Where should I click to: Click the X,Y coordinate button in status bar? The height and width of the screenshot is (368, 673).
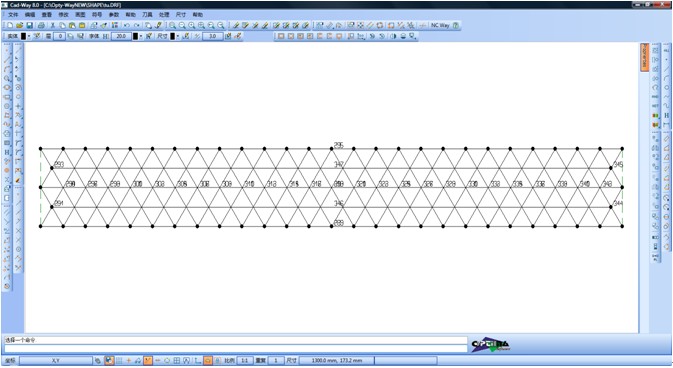[56, 360]
